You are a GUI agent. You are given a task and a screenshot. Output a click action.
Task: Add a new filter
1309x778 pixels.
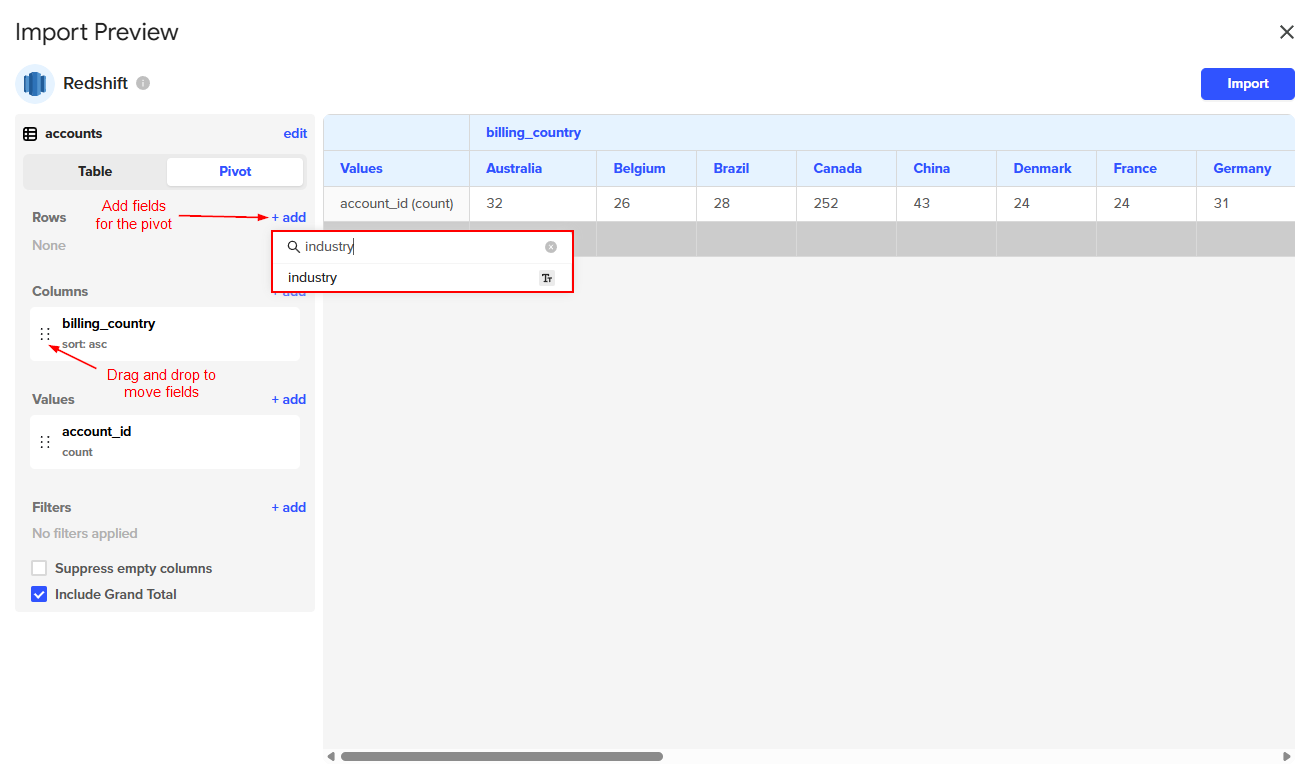pos(289,507)
